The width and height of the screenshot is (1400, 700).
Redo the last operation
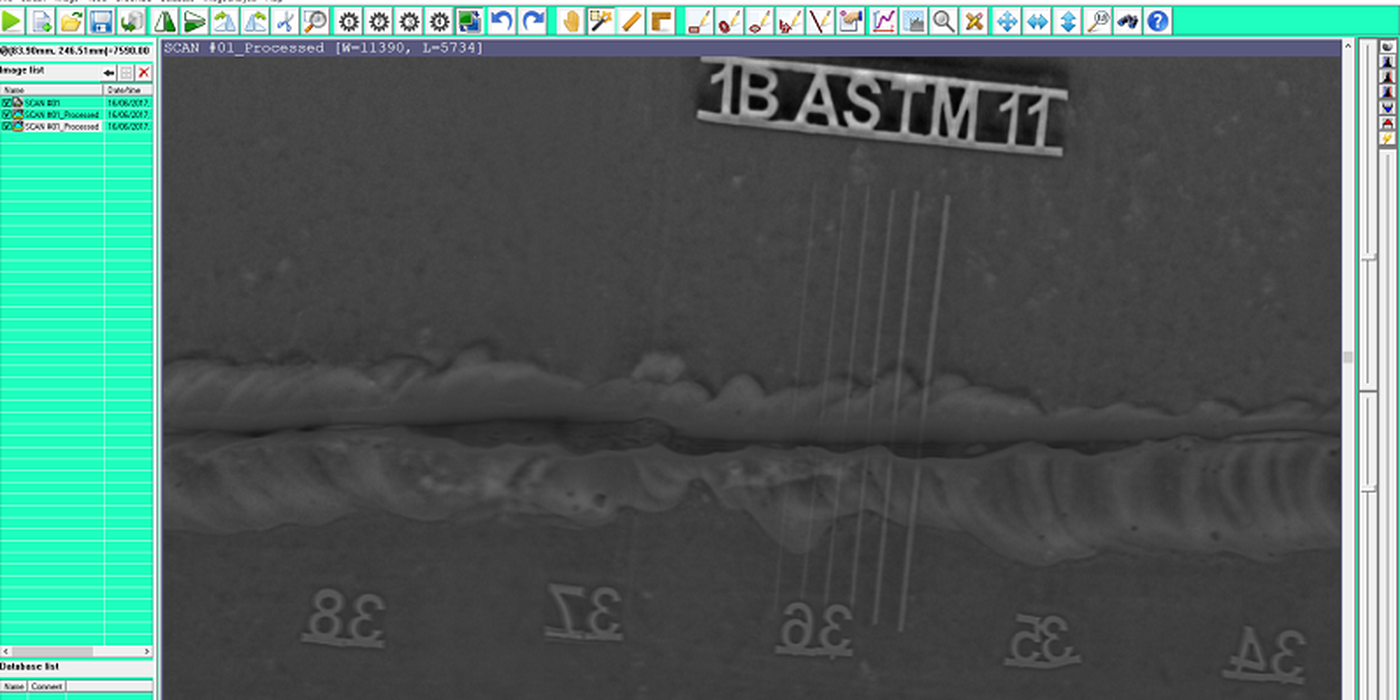(x=534, y=20)
